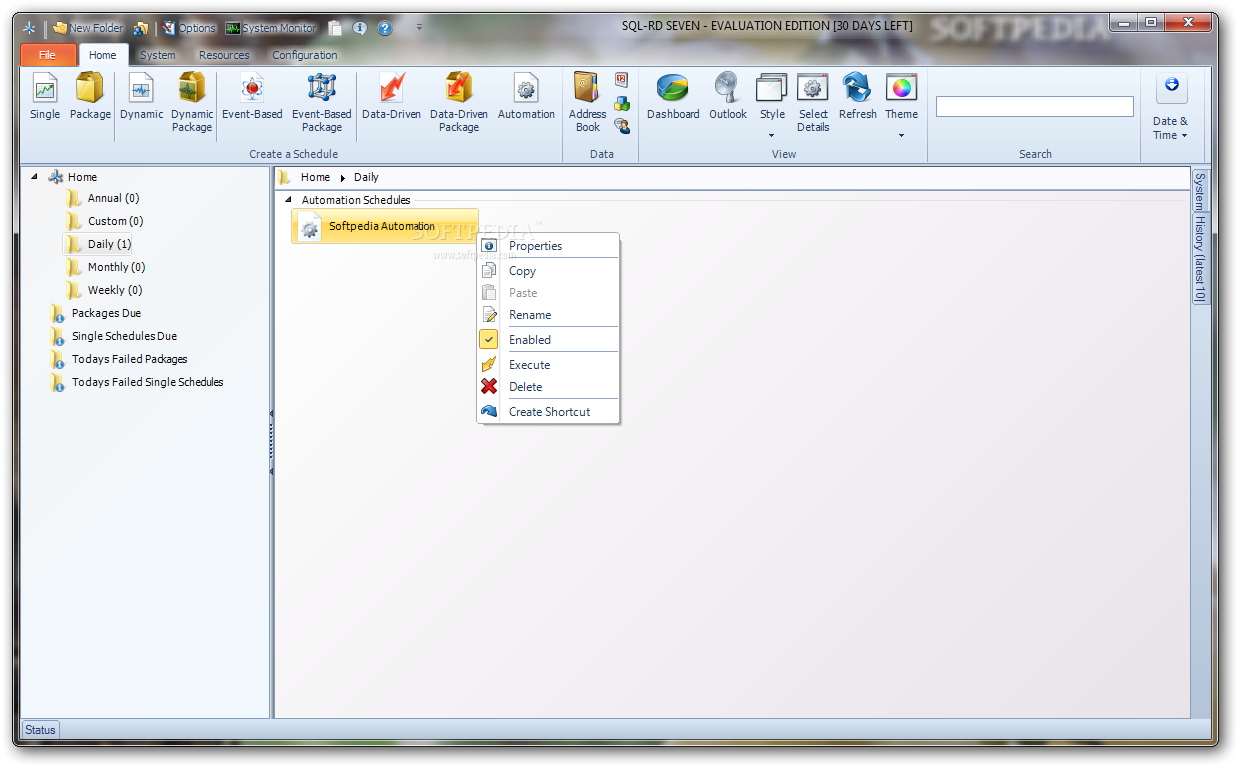The width and height of the screenshot is (1239, 767).
Task: Choose Delete from the context menu
Action: [x=548, y=387]
